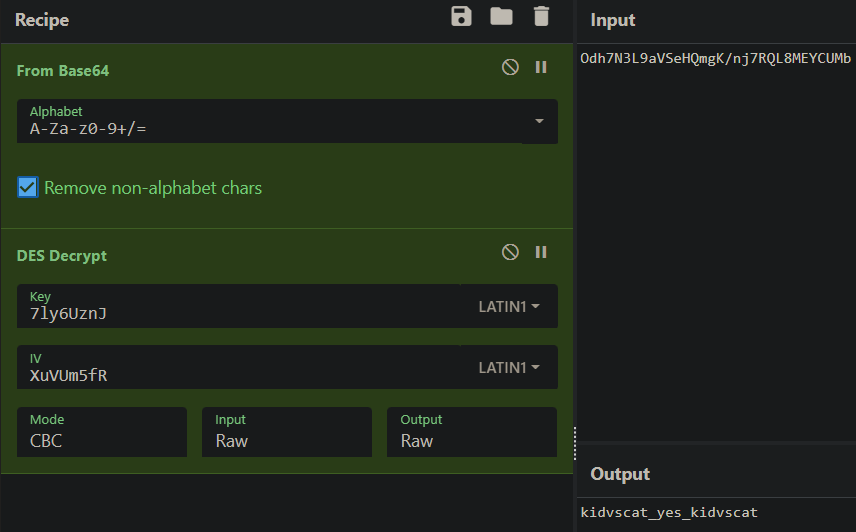Click the Load recipe folder icon
856x532 pixels.
click(x=501, y=17)
